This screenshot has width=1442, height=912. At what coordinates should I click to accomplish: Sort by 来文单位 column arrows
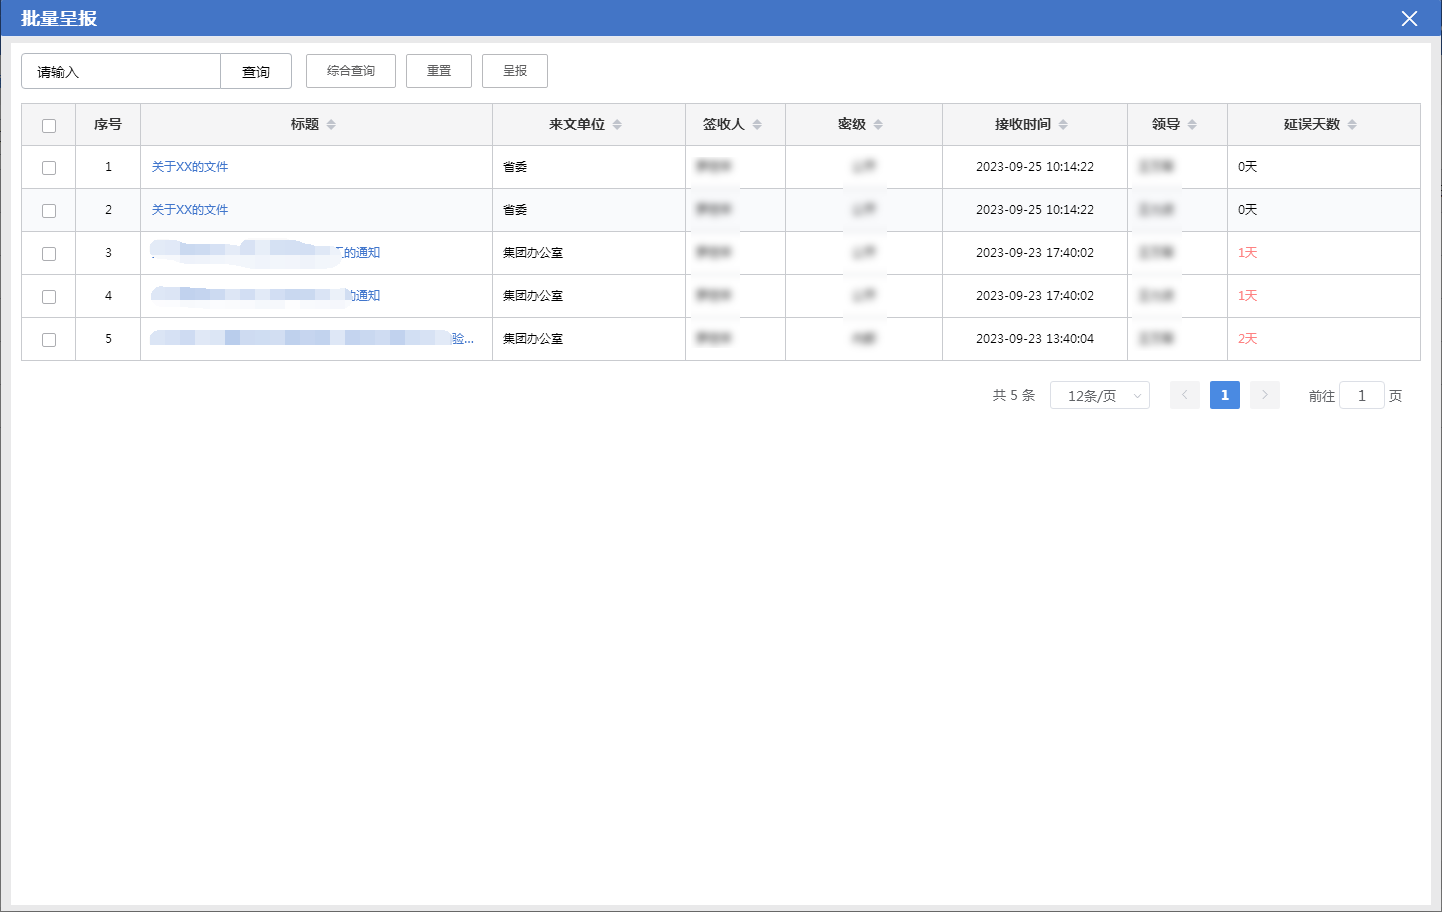pos(617,125)
